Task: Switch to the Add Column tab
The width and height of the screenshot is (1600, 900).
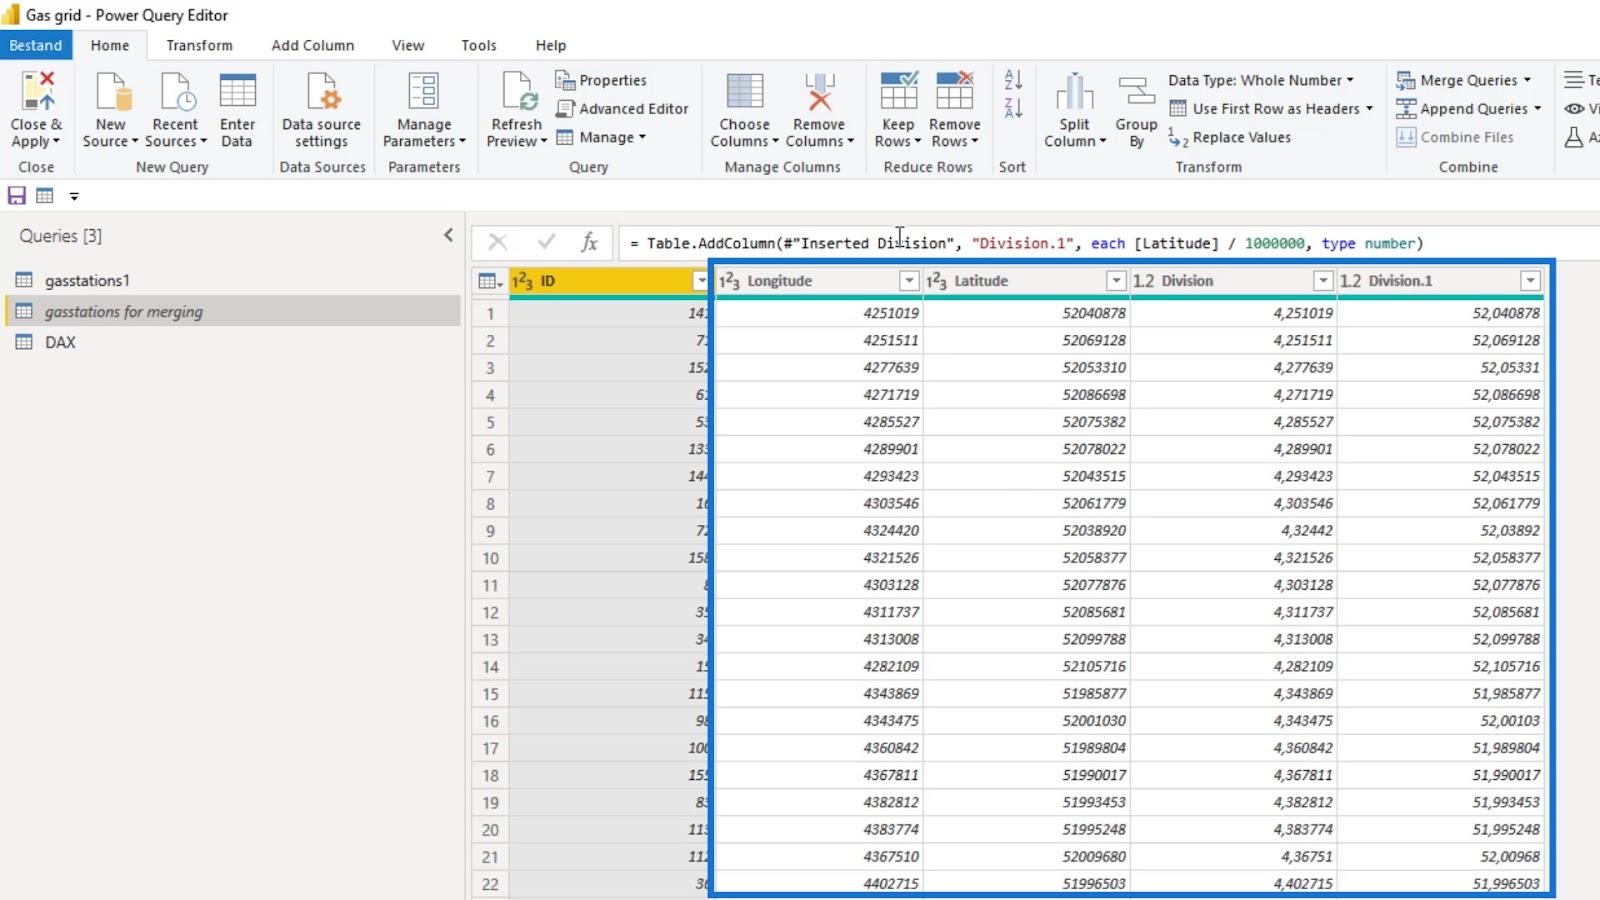Action: pos(313,45)
